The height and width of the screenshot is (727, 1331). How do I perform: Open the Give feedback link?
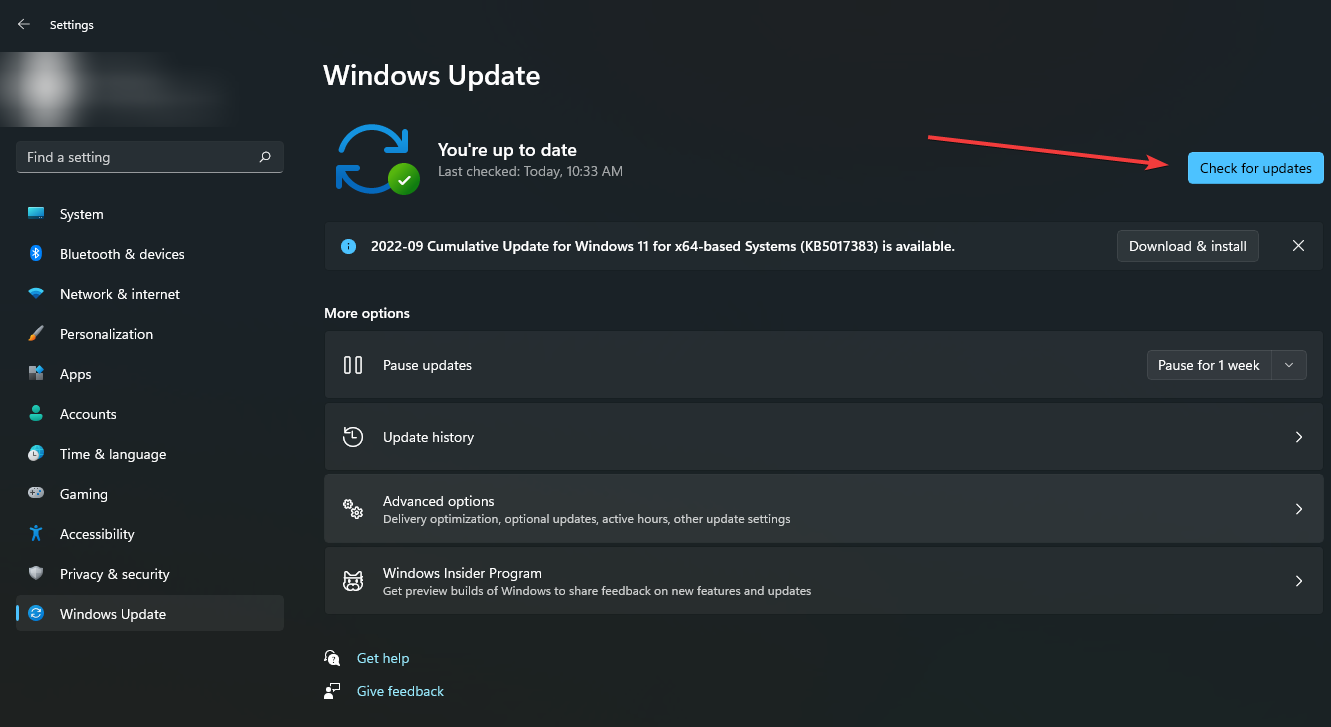point(400,691)
